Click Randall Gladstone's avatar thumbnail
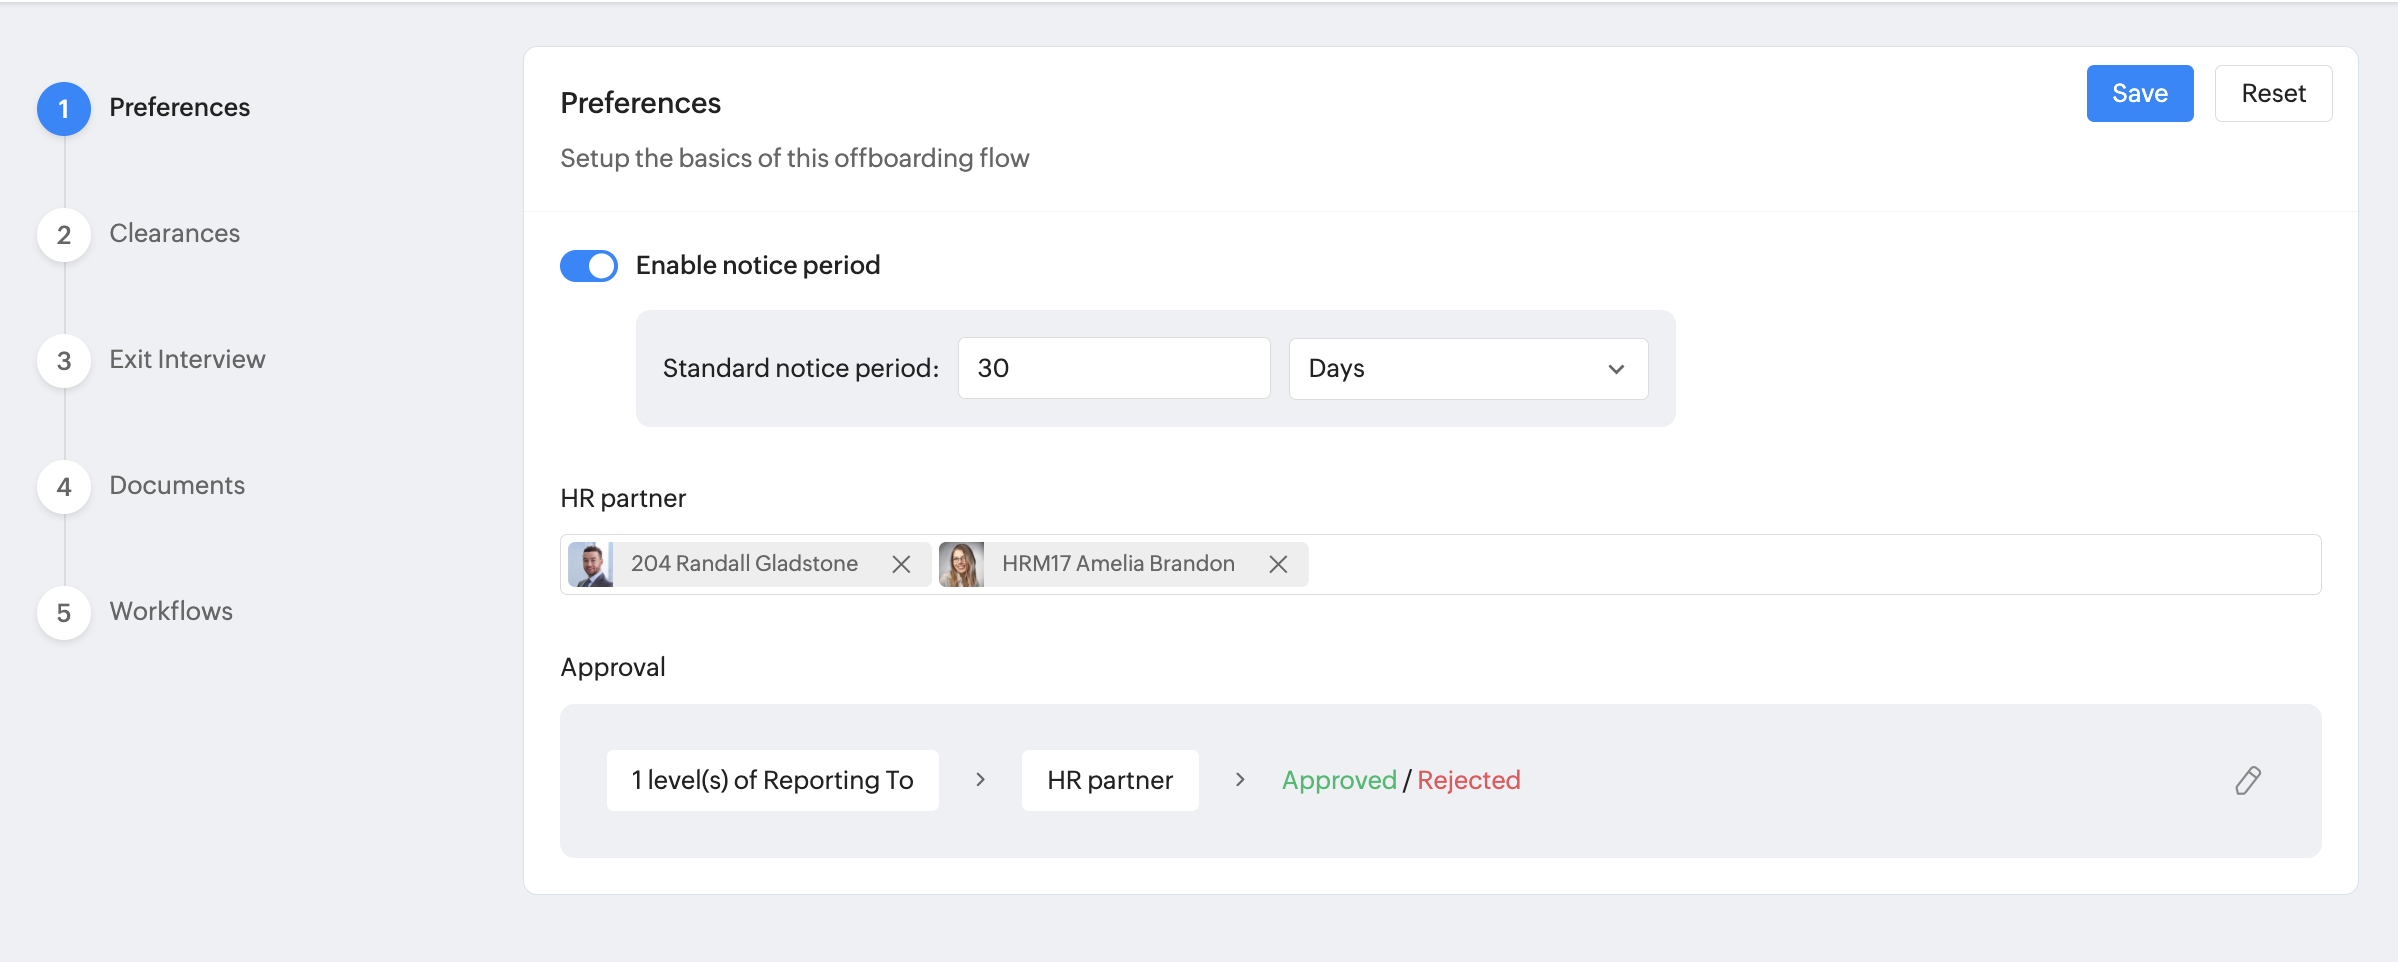 [x=590, y=564]
